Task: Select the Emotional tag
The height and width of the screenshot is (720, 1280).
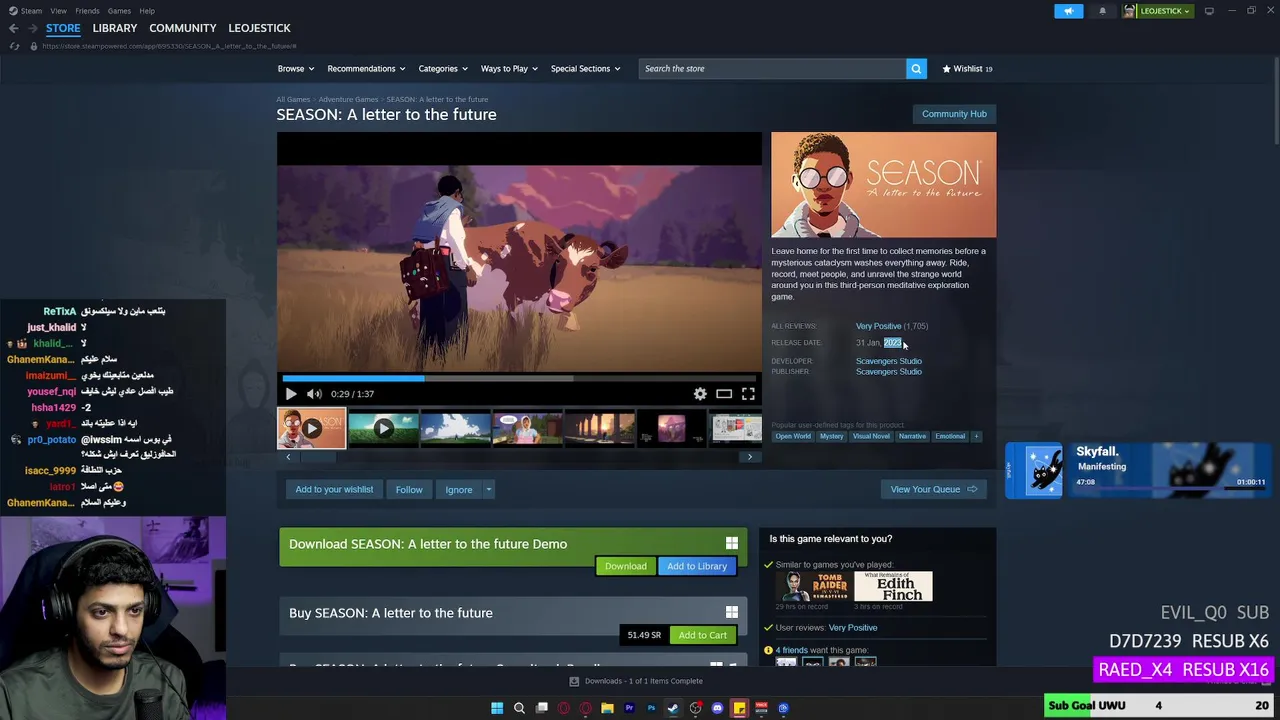Action: point(950,436)
